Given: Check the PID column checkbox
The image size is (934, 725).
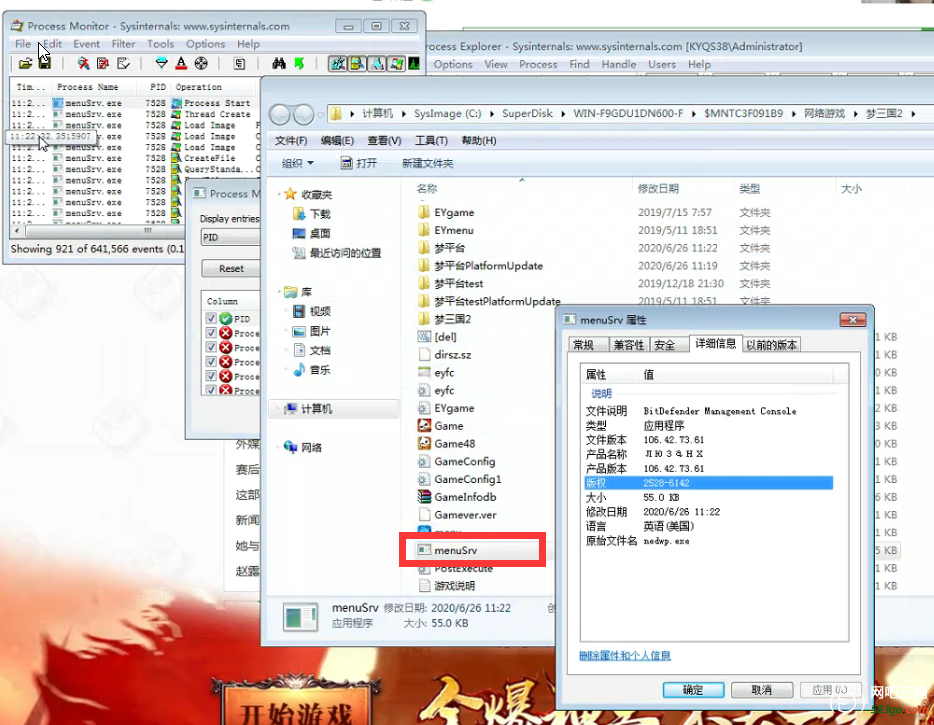Looking at the screenshot, I should (x=211, y=319).
